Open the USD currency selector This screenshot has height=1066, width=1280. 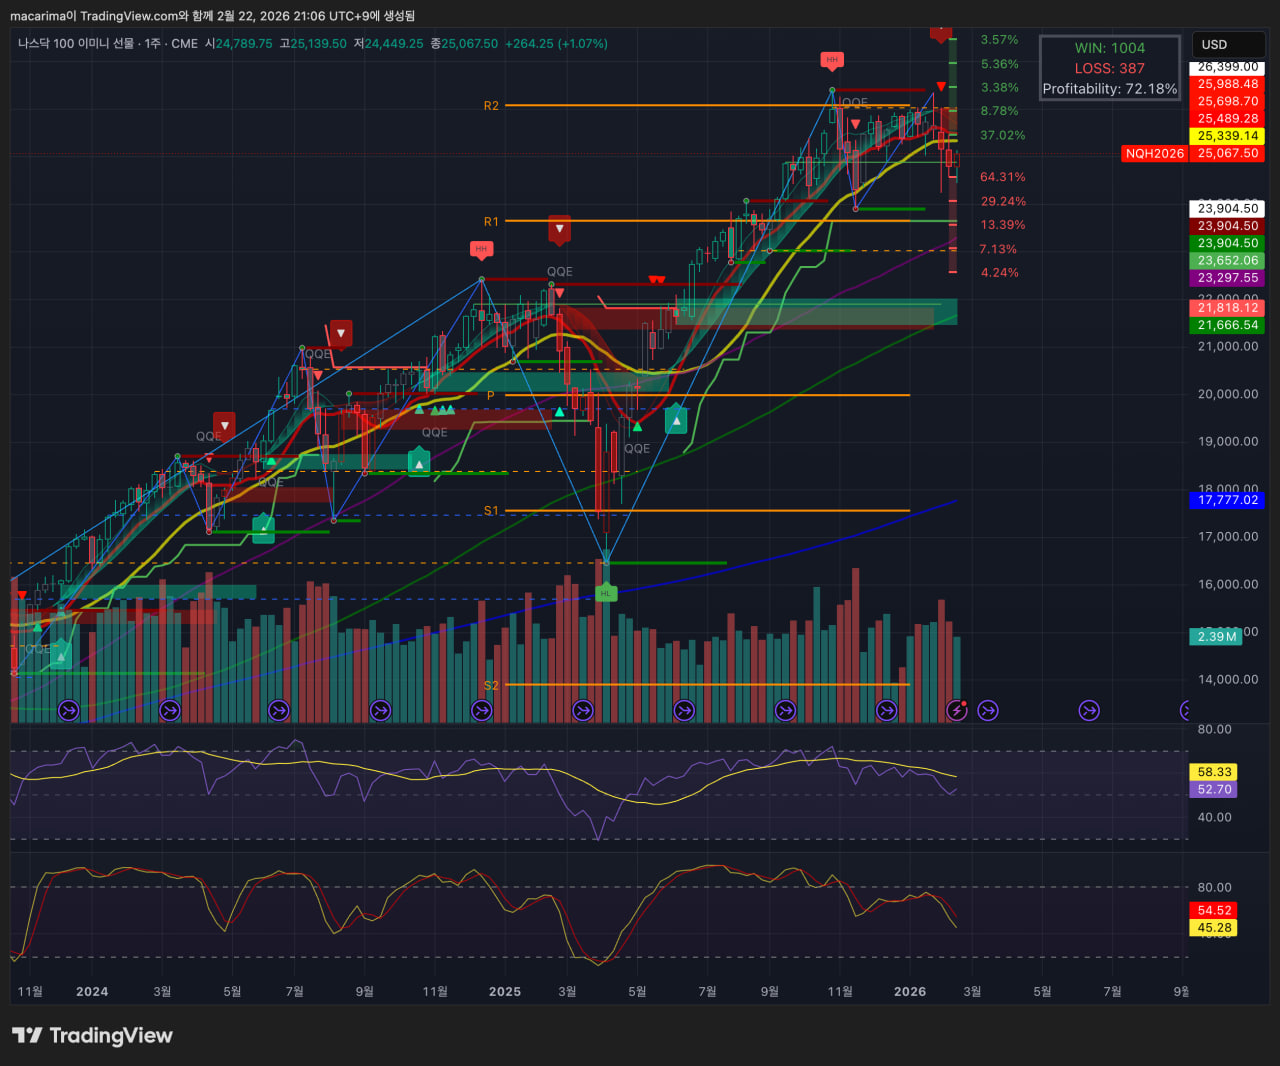[1228, 45]
